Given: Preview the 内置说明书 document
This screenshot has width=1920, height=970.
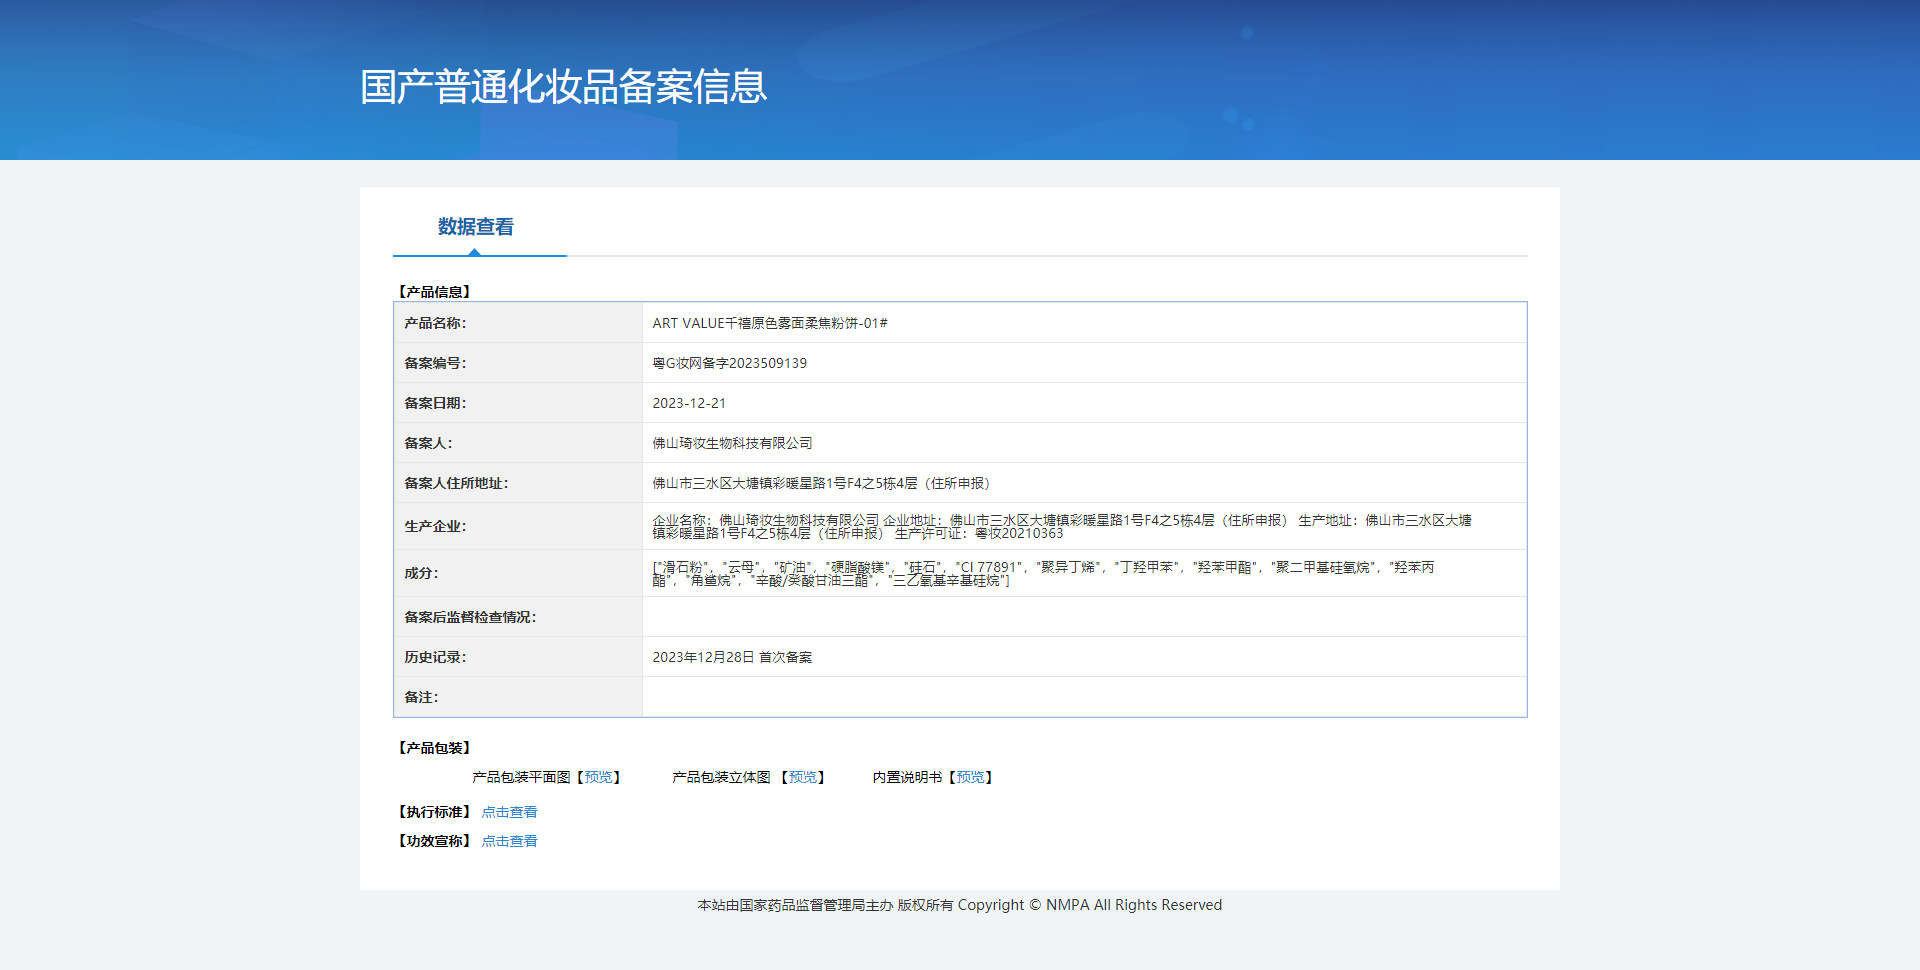Looking at the screenshot, I should click(970, 777).
